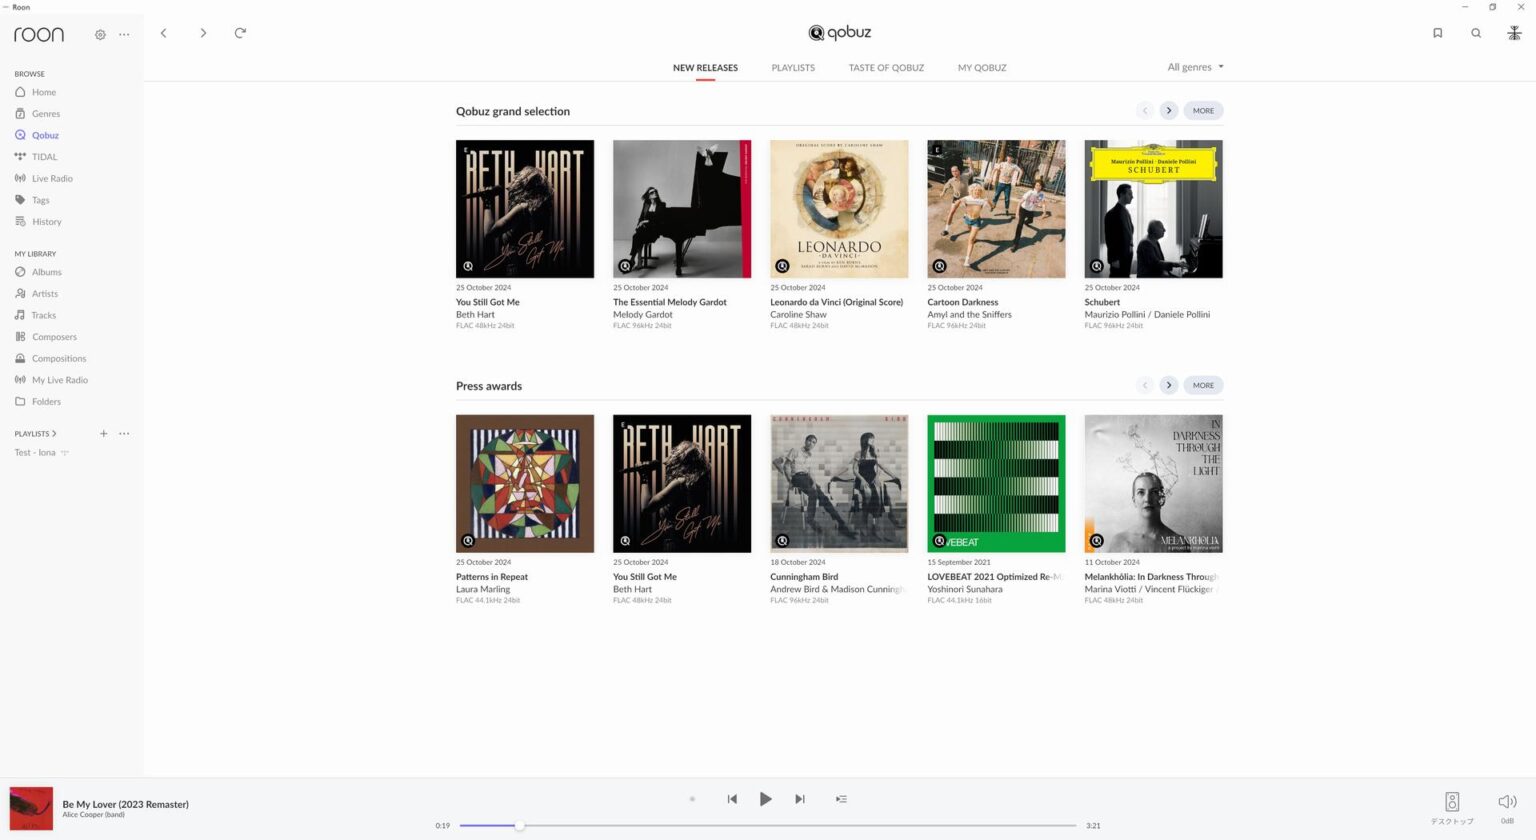Switch to the PLAYLISTS tab
The width and height of the screenshot is (1536, 840).
click(793, 67)
